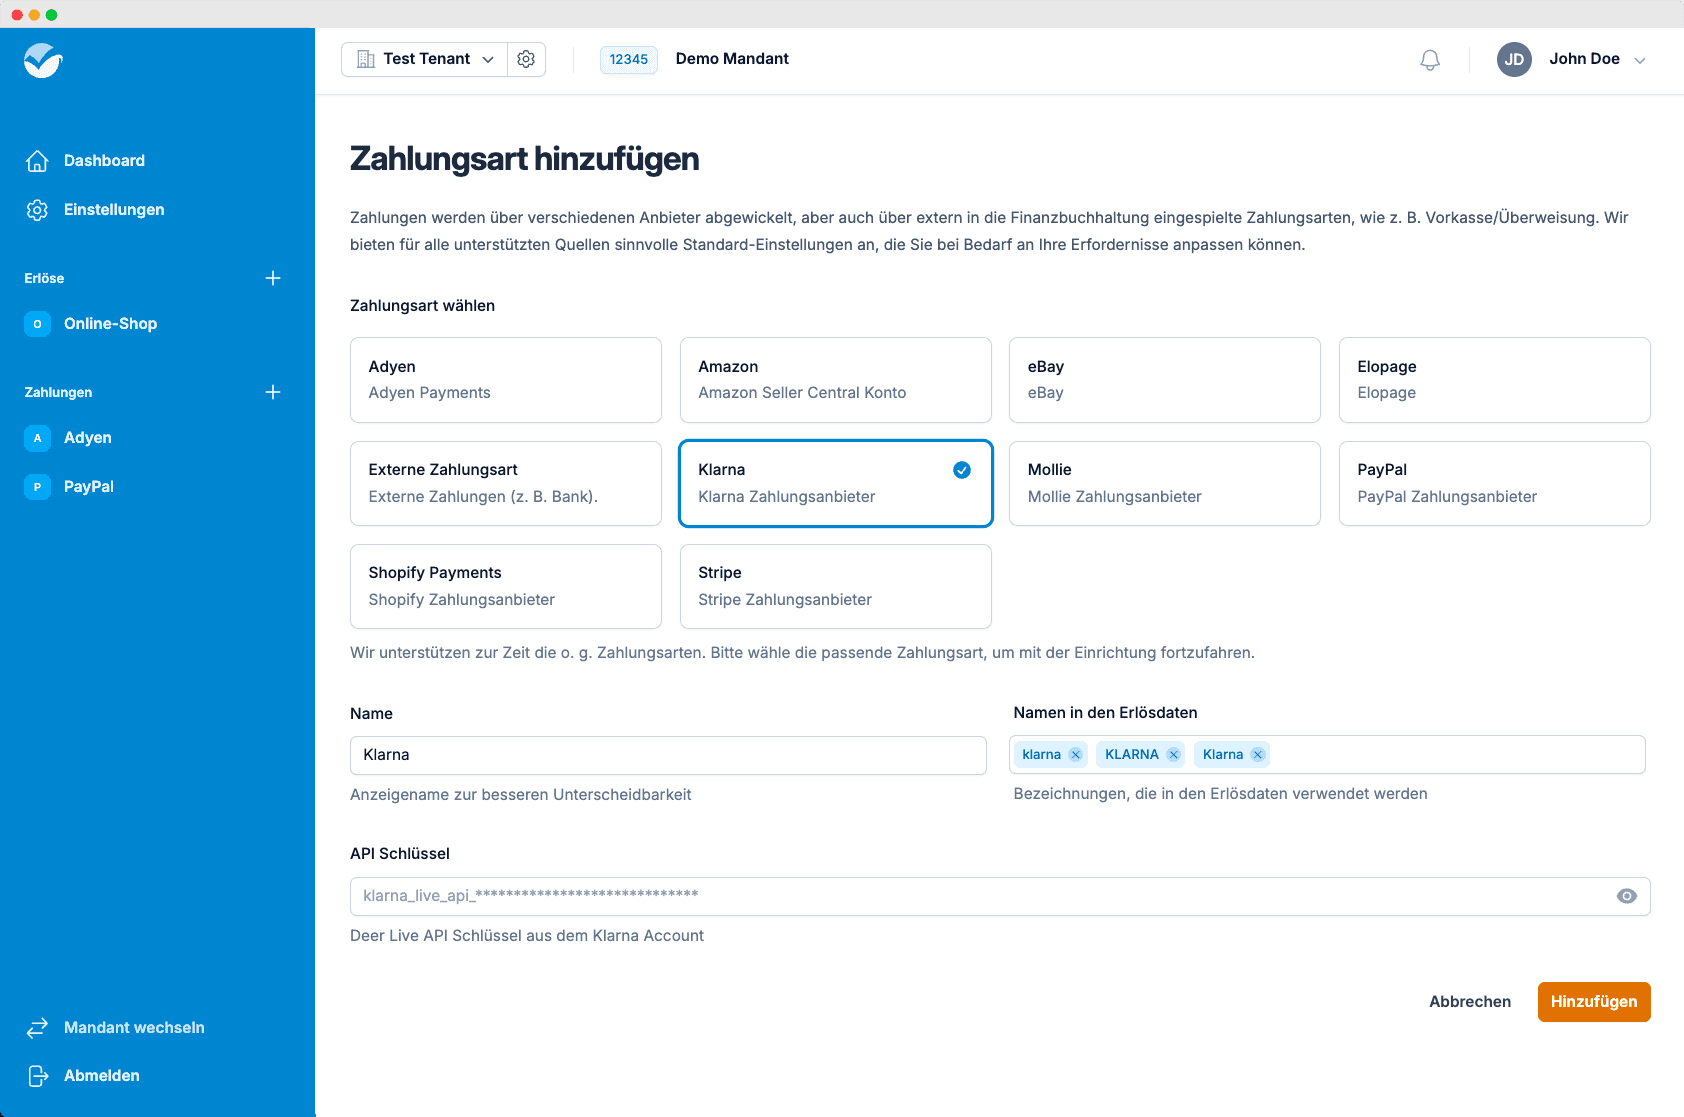Screen dimensions: 1684x1117
Task: Click the JD user avatar
Action: coord(1514,59)
